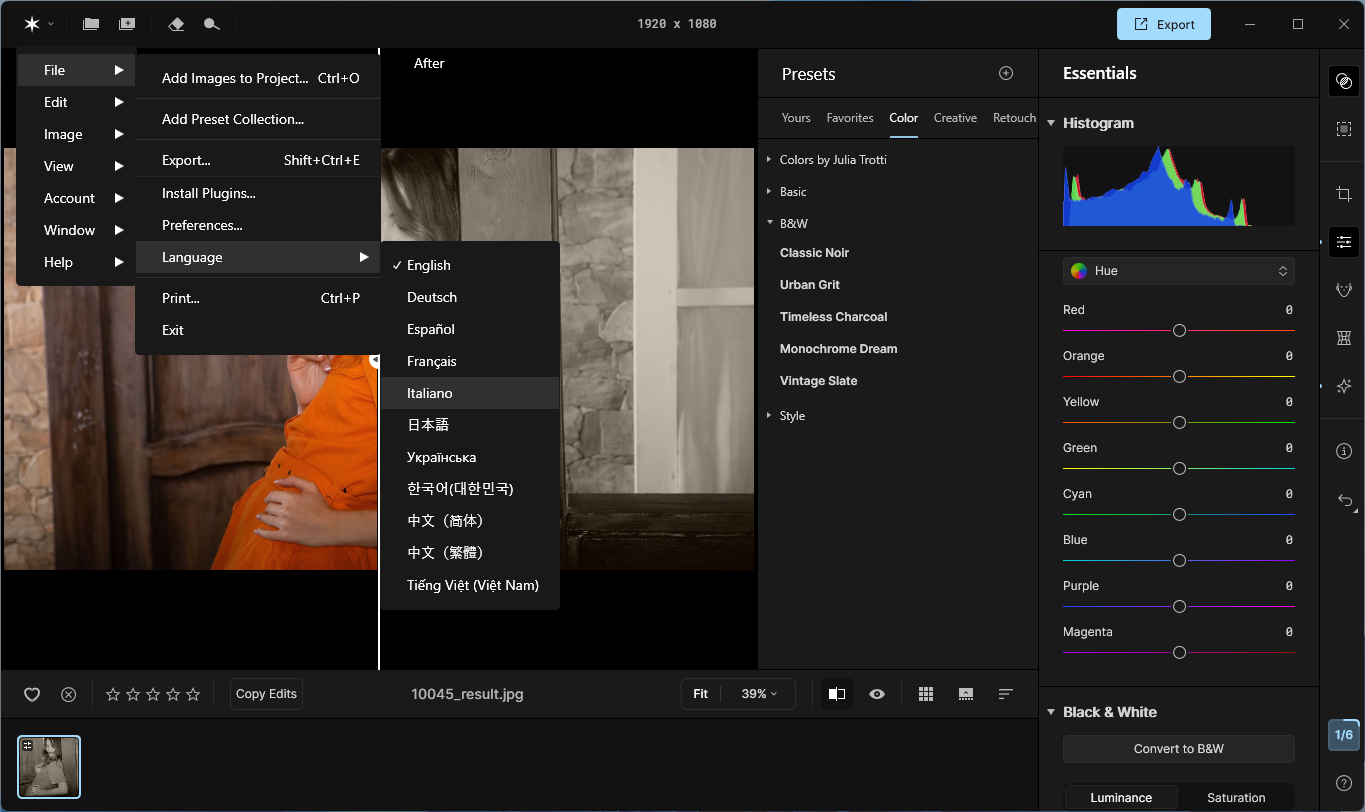Switch to the Creative presets tab
Viewport: 1365px width, 812px height.
coord(955,118)
